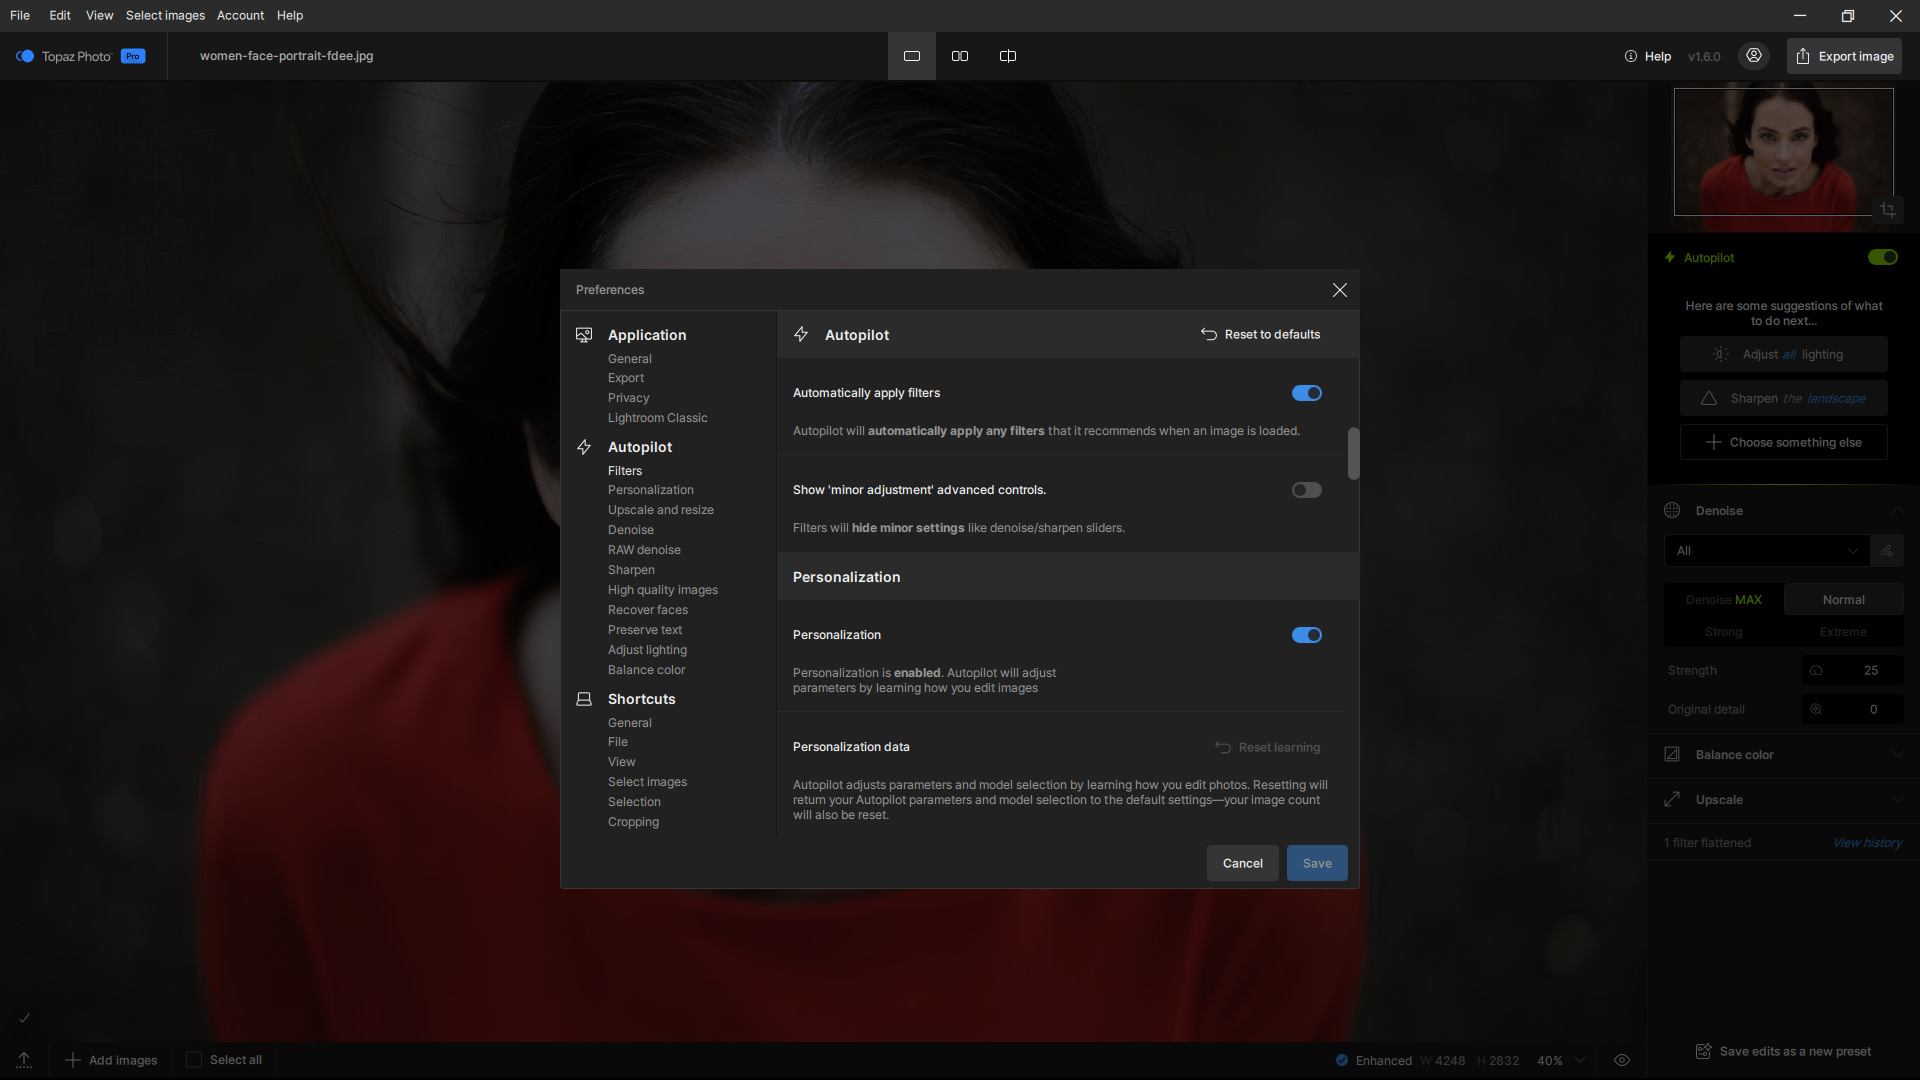The image size is (1920, 1080).
Task: Click Export image button
Action: [x=1844, y=56]
